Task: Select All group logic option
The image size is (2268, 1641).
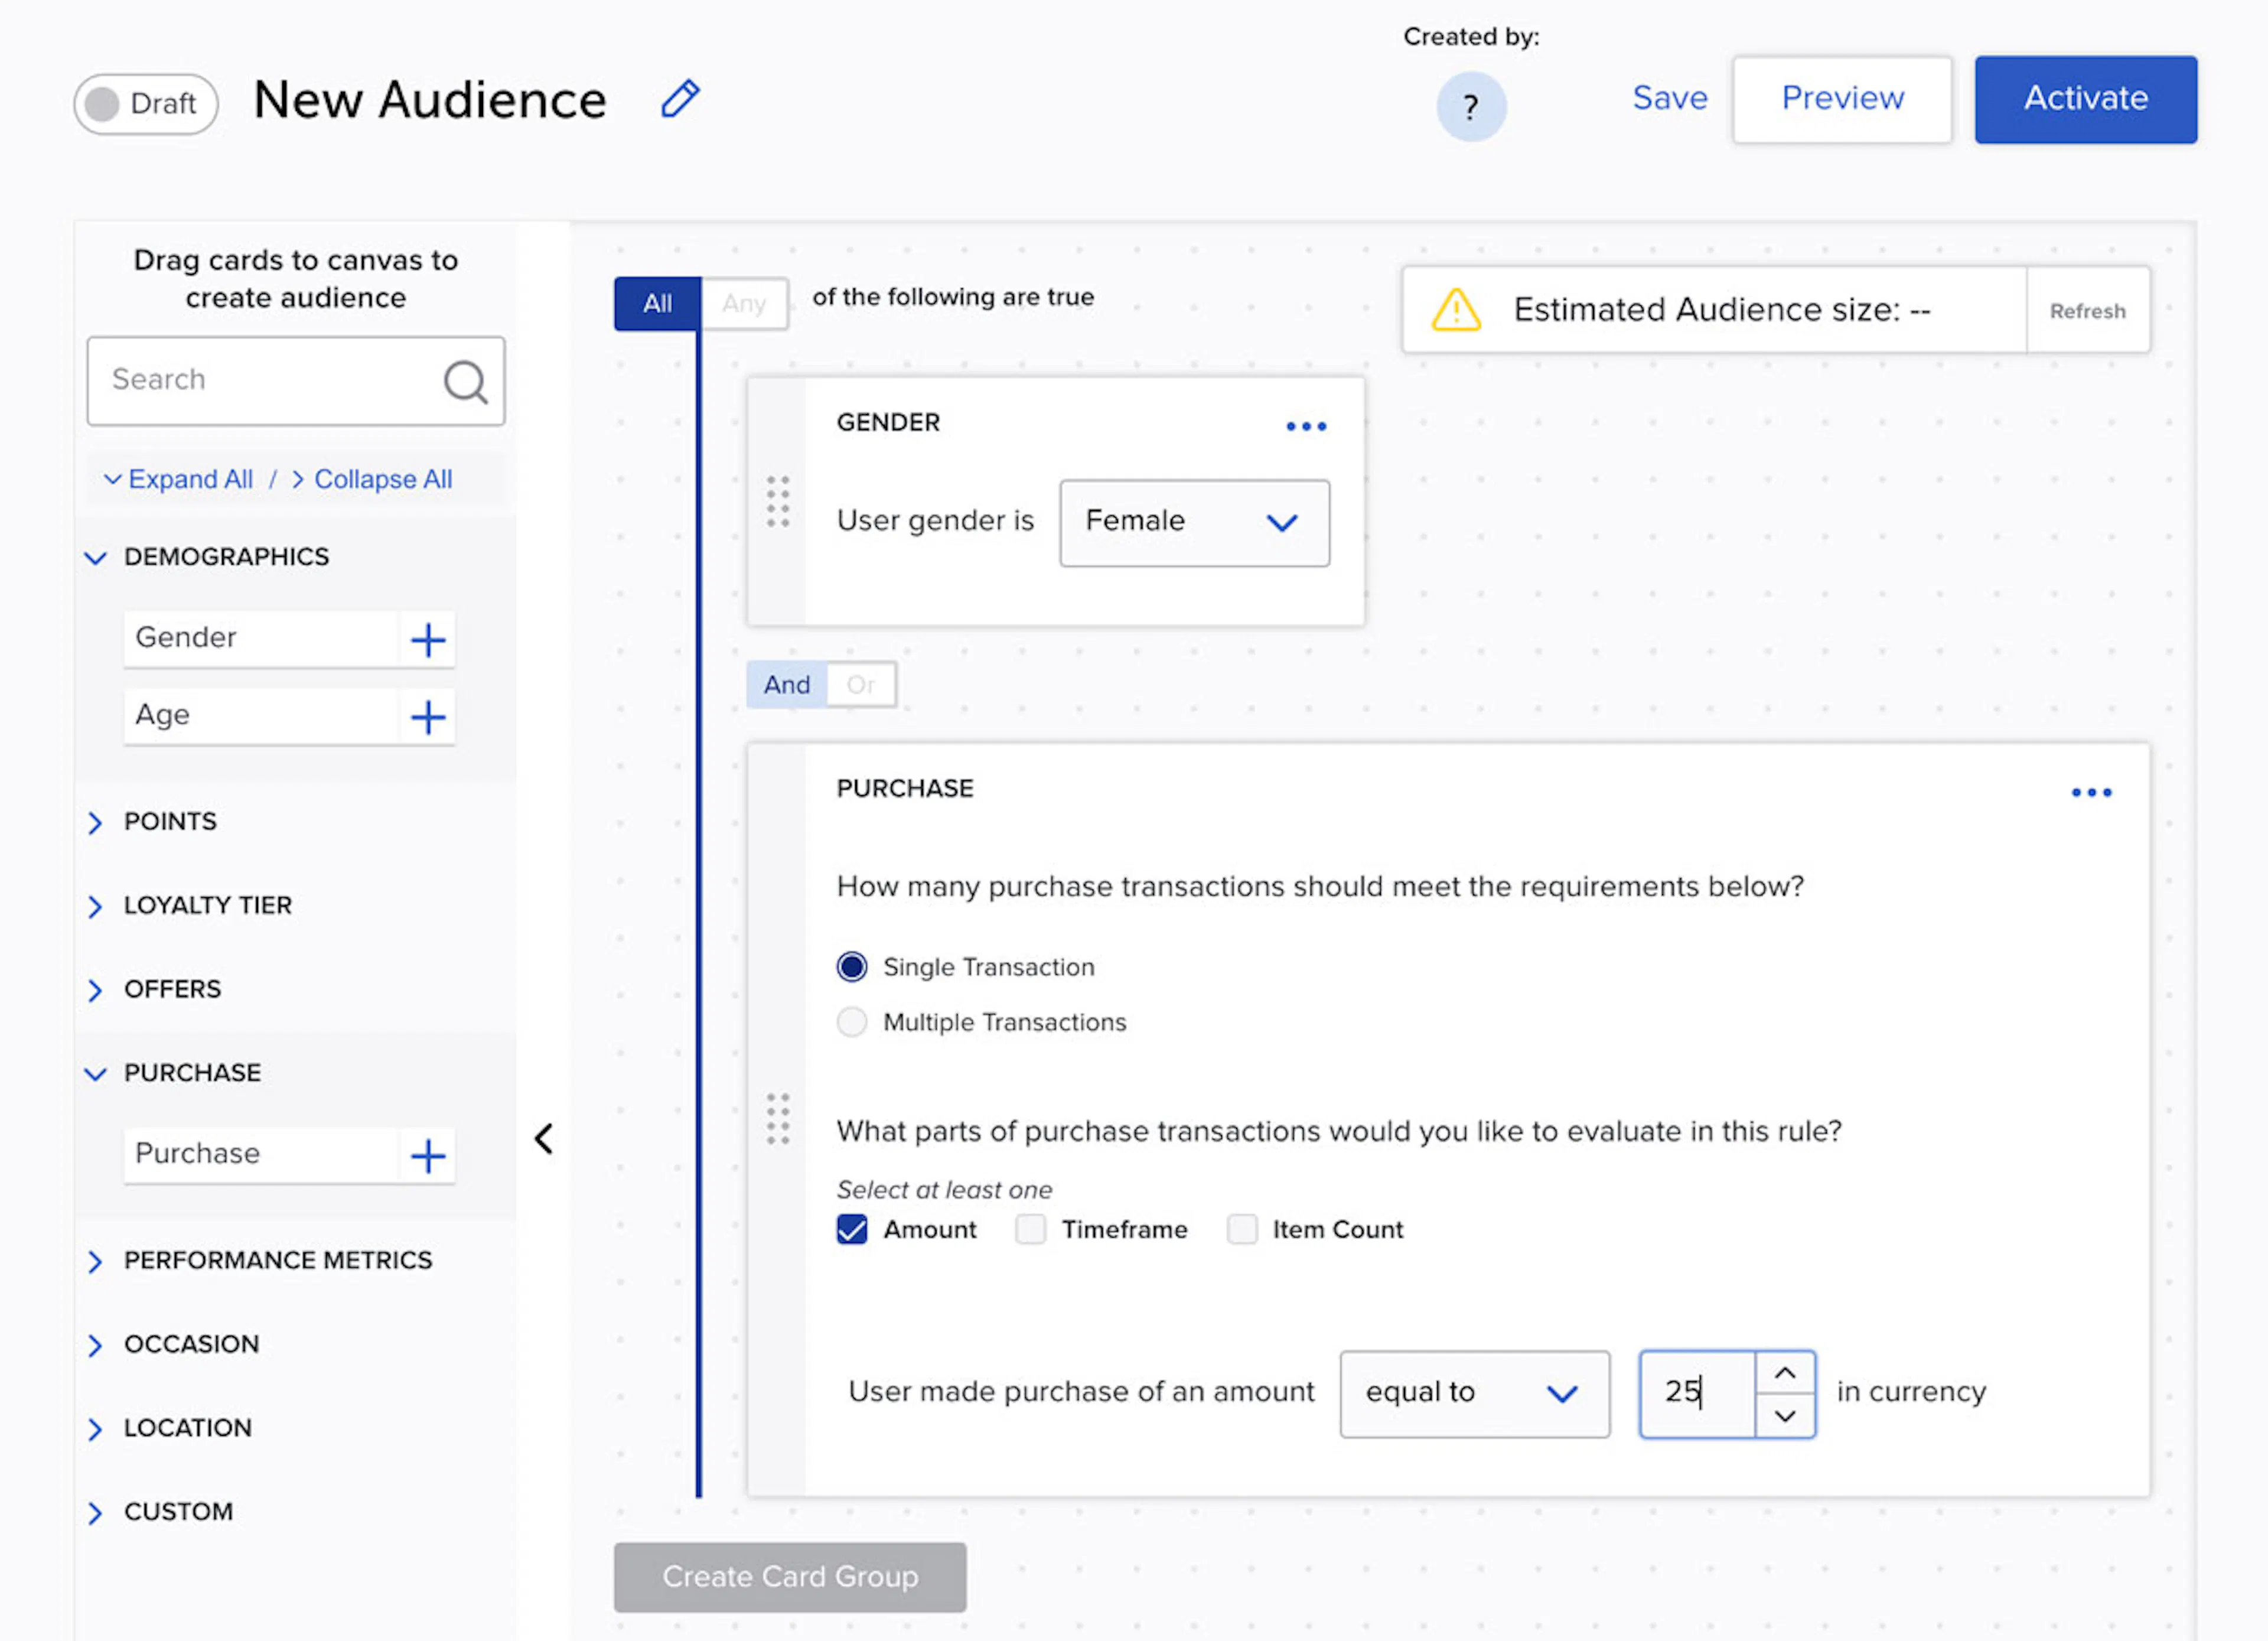Action: click(657, 303)
